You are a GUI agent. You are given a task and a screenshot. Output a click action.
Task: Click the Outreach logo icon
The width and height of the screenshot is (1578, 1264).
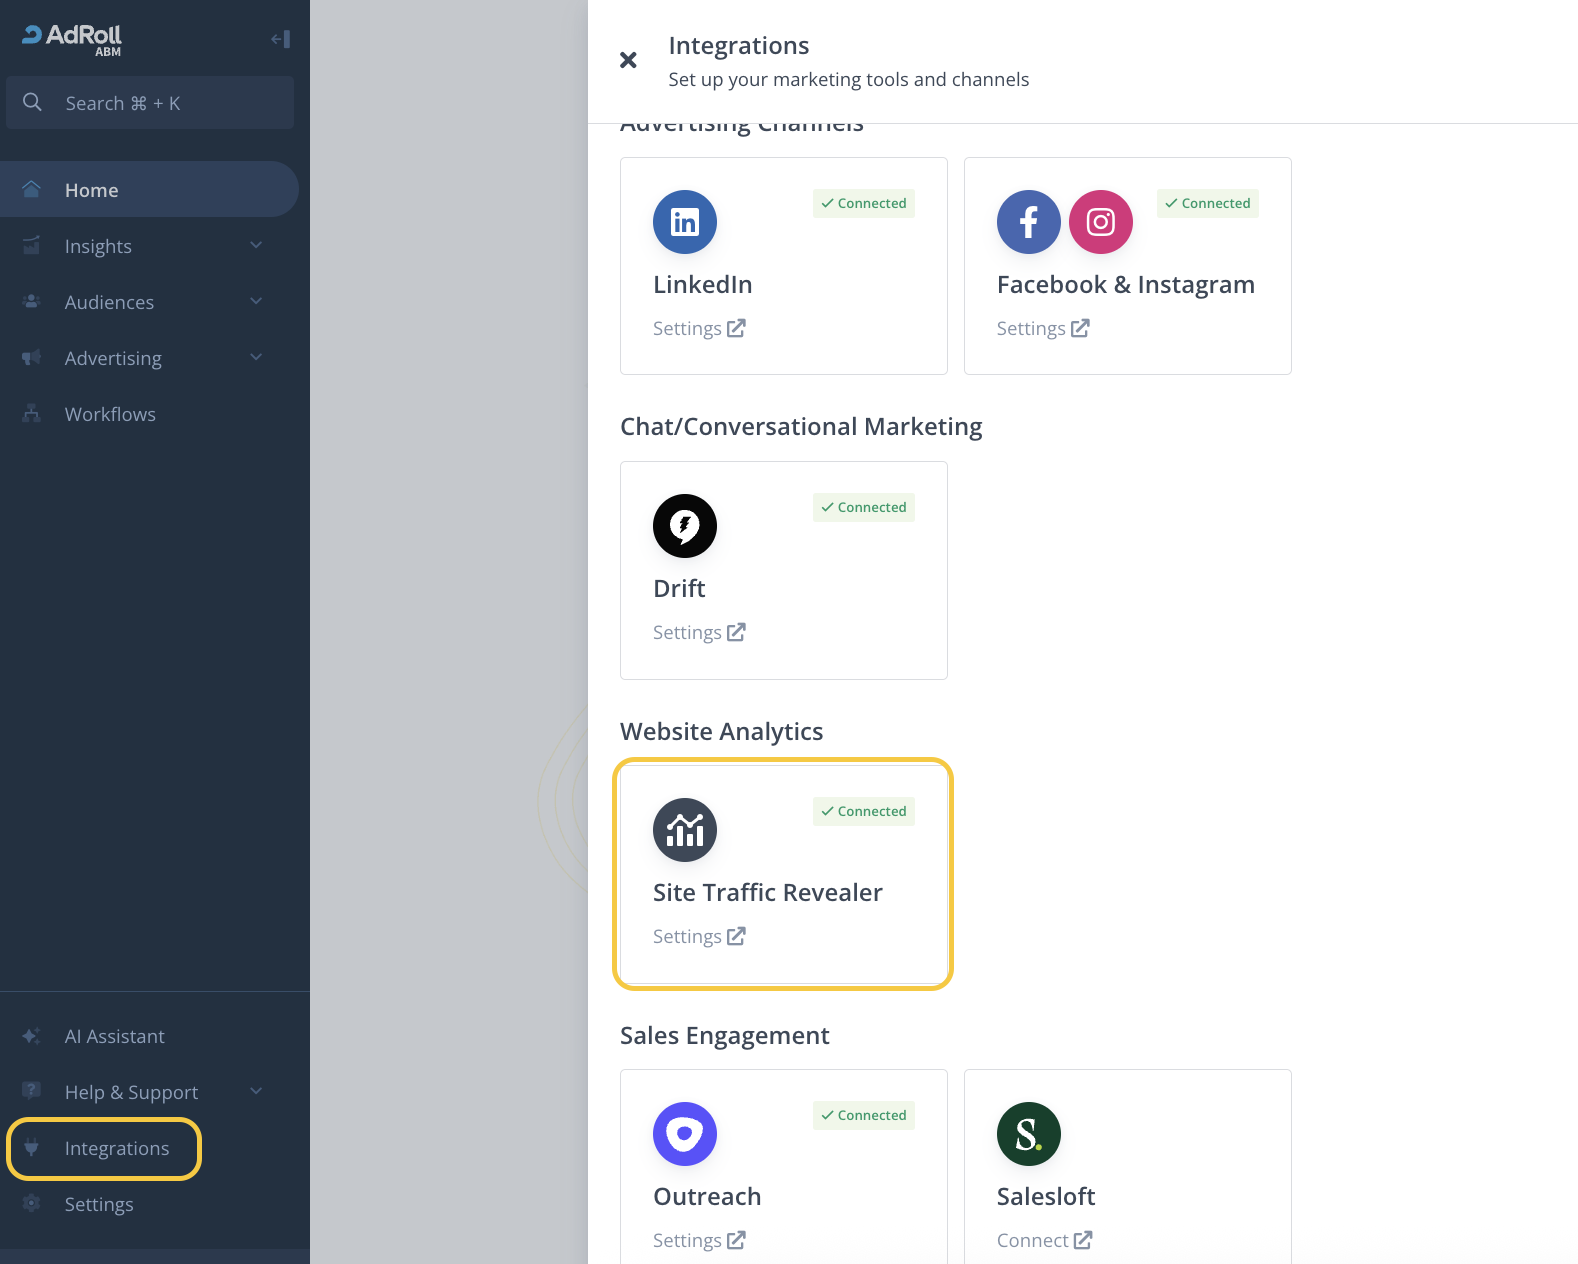[685, 1134]
